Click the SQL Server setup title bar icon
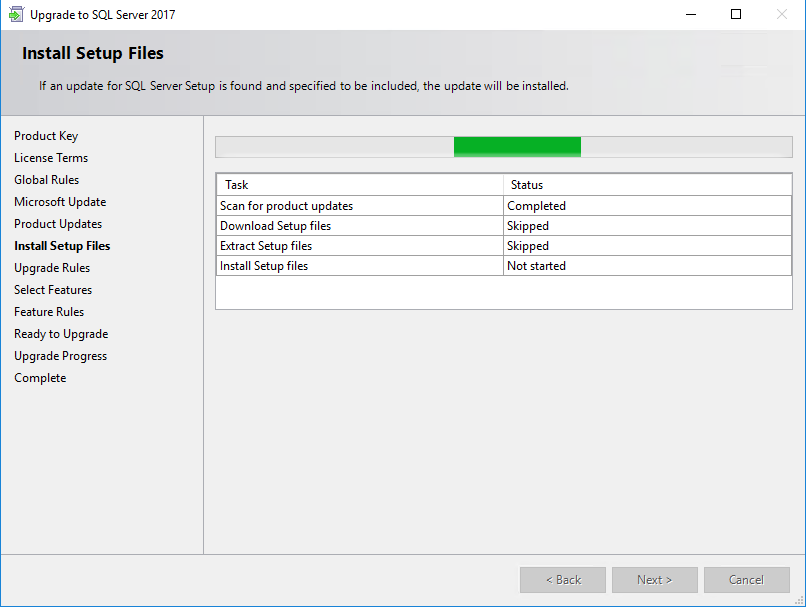Image resolution: width=806 pixels, height=607 pixels. (16, 14)
